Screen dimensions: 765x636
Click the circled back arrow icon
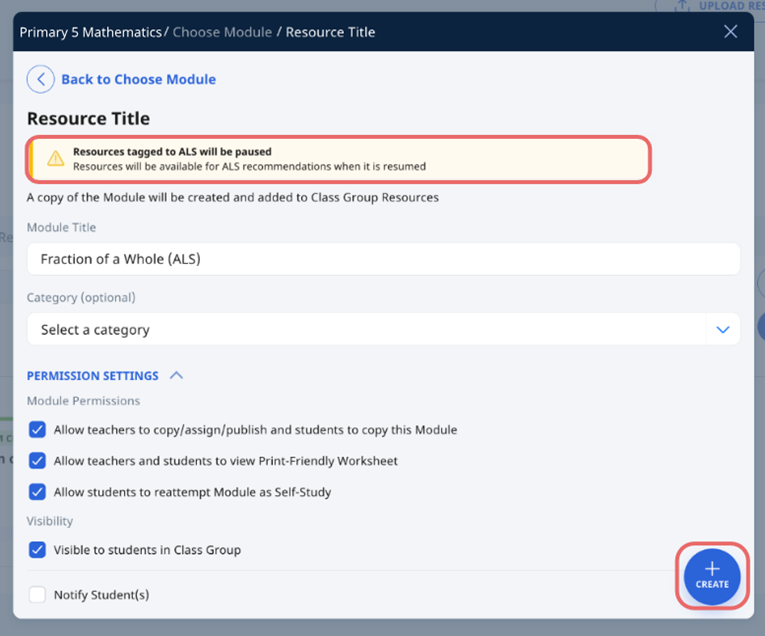coord(40,79)
